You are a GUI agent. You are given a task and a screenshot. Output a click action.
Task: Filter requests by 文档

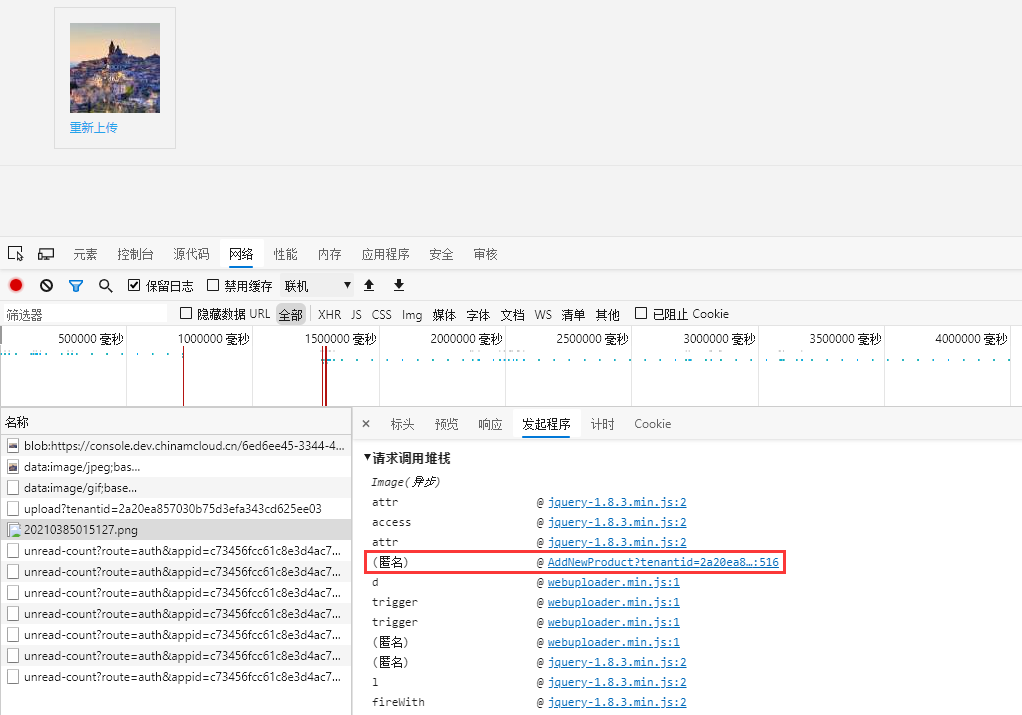point(512,314)
